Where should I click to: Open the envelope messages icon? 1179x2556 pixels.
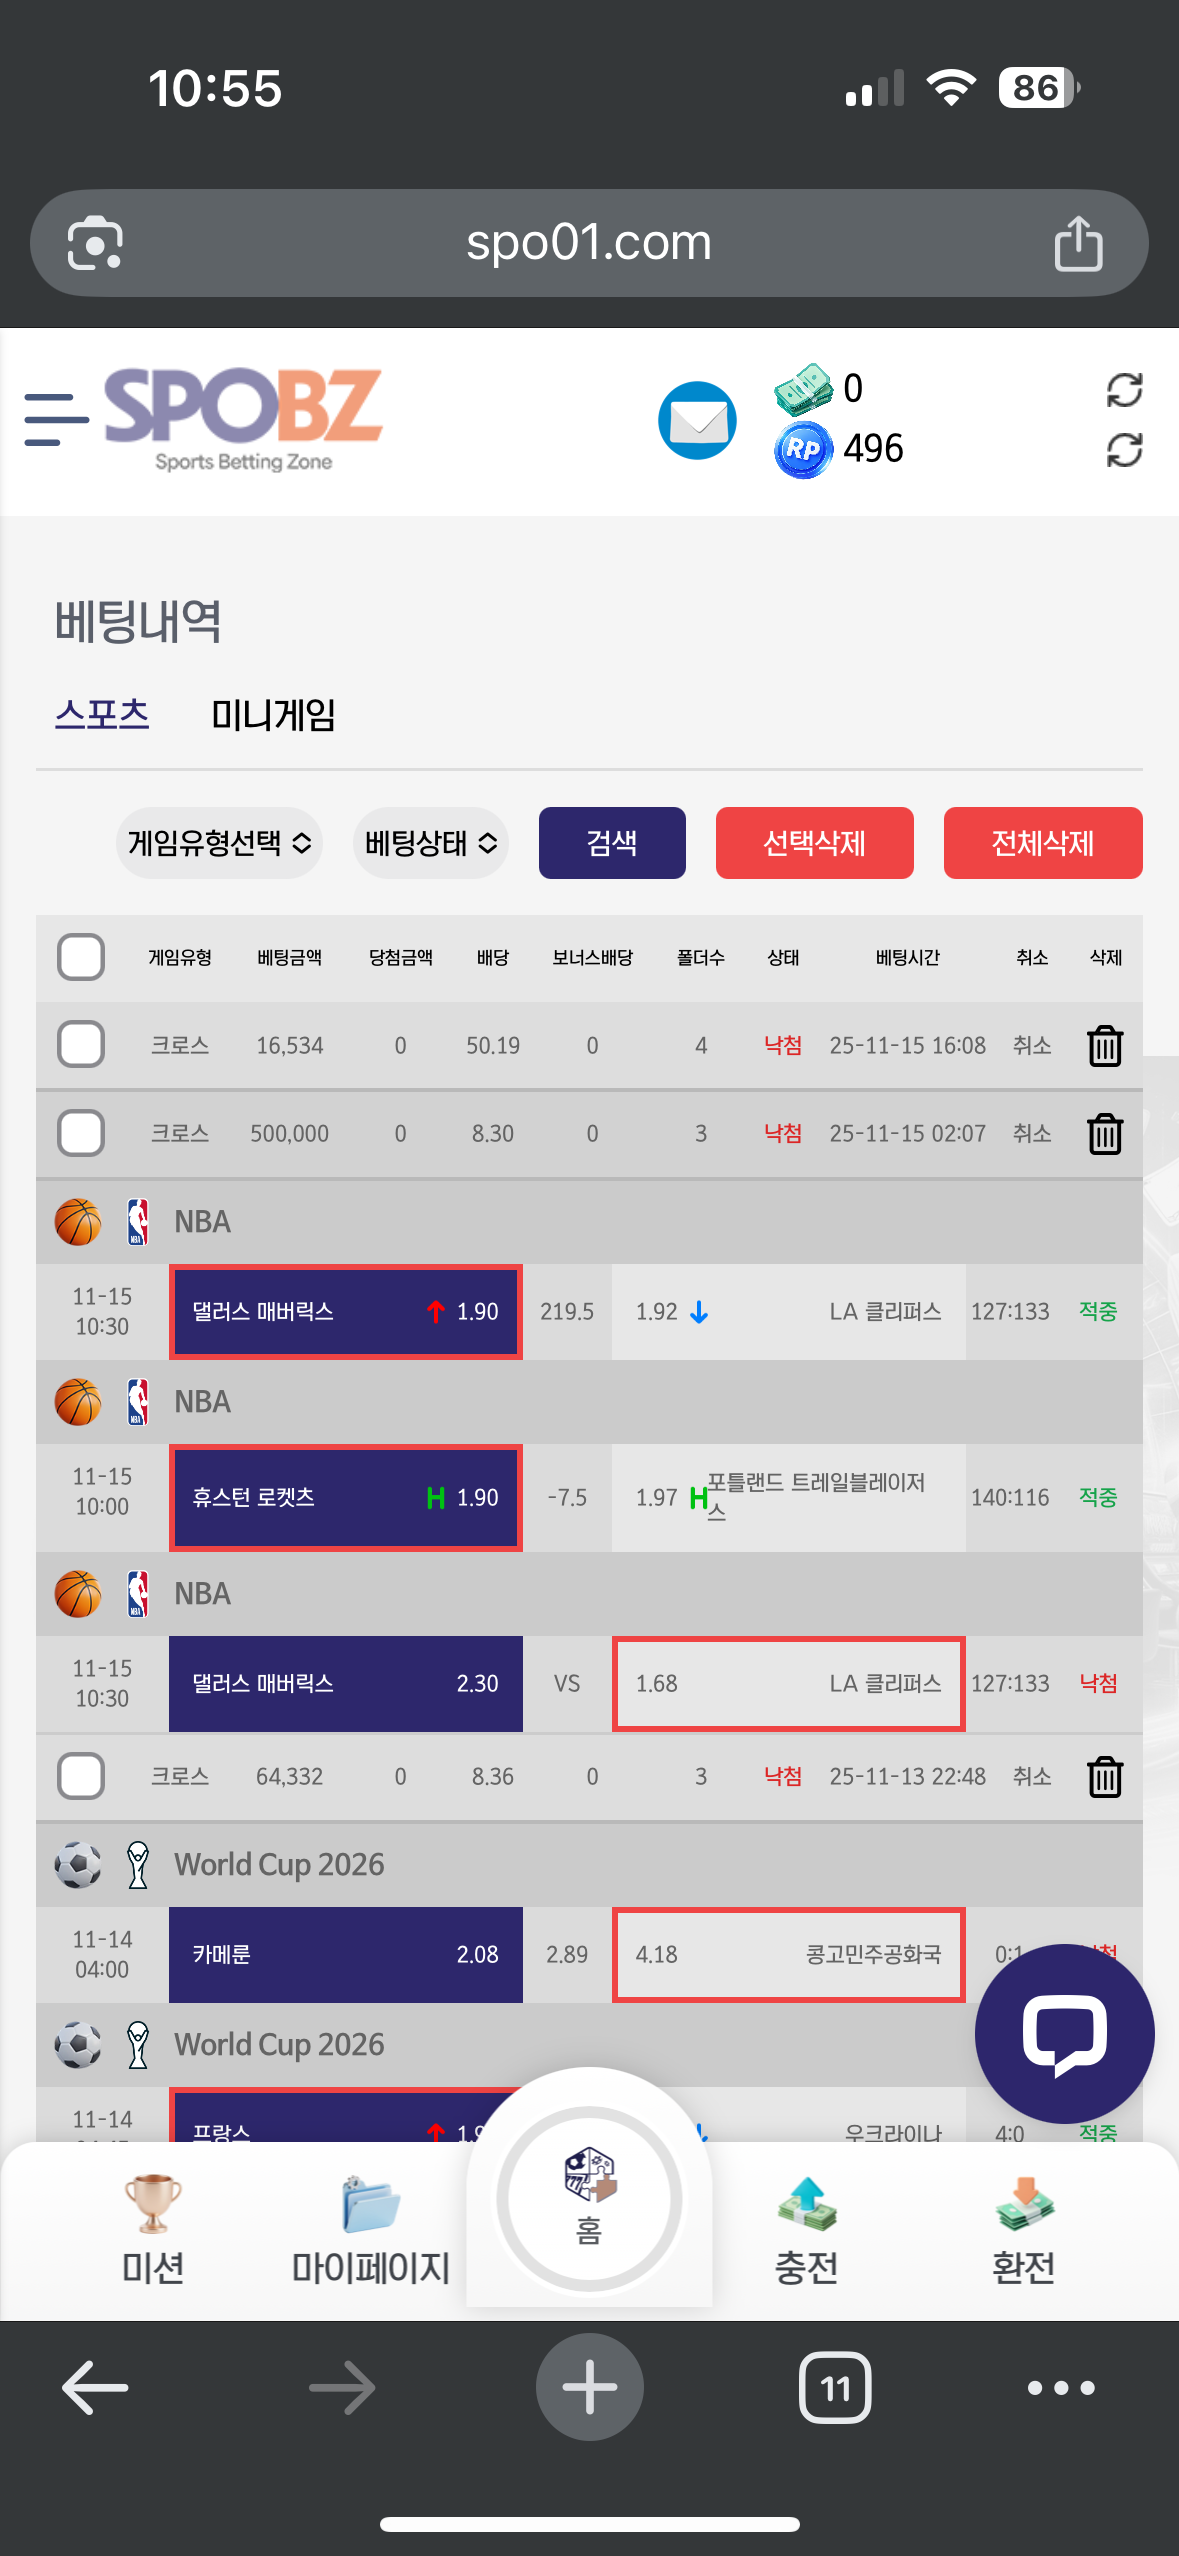coord(697,421)
